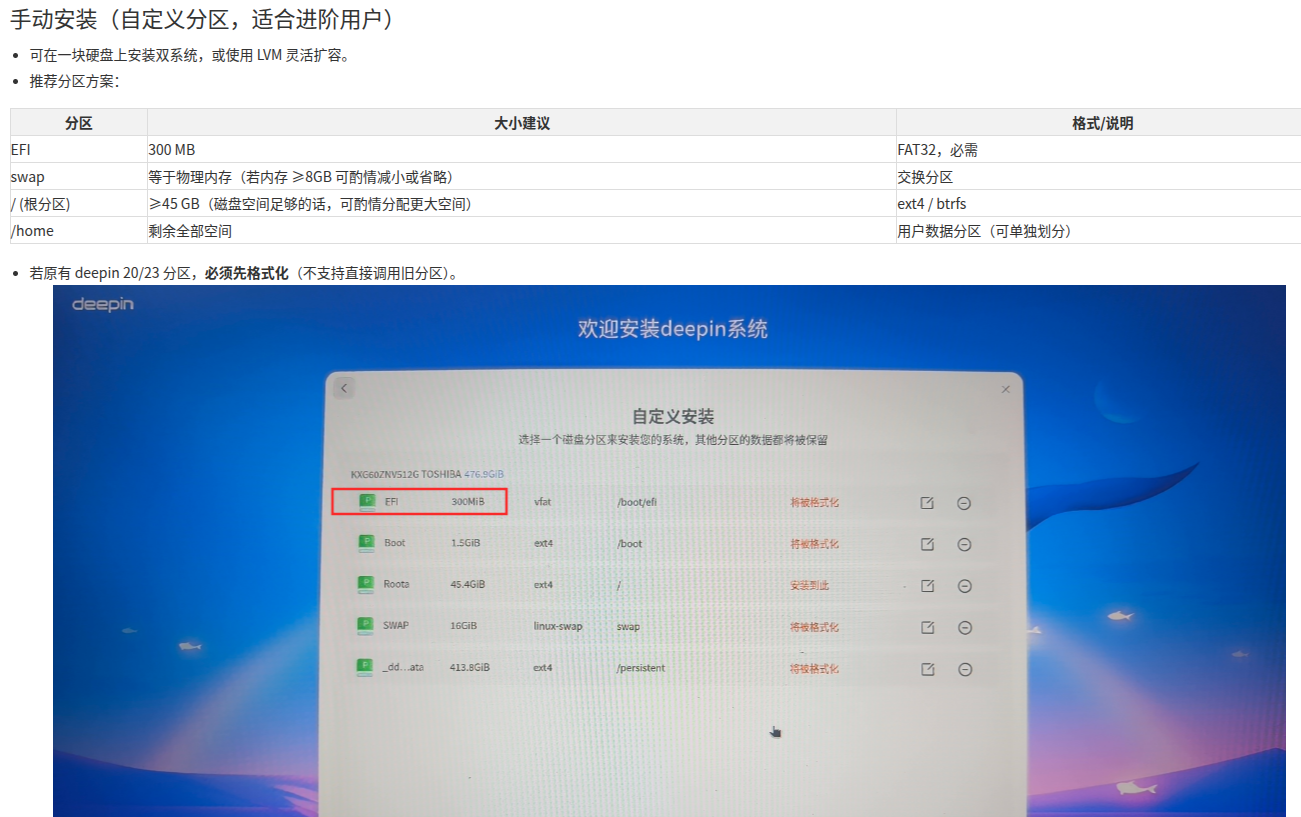Delete the SWAP partition via its minus icon
The image size is (1301, 817).
pos(964,628)
